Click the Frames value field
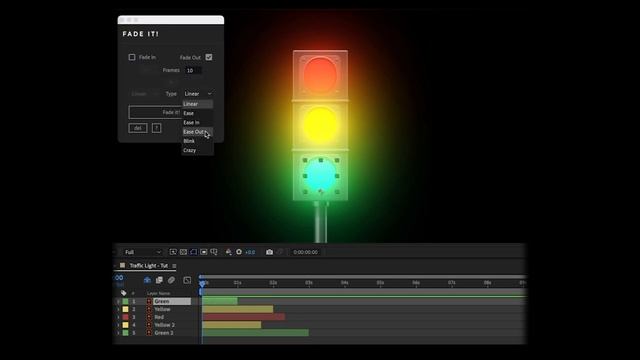 click(x=193, y=70)
